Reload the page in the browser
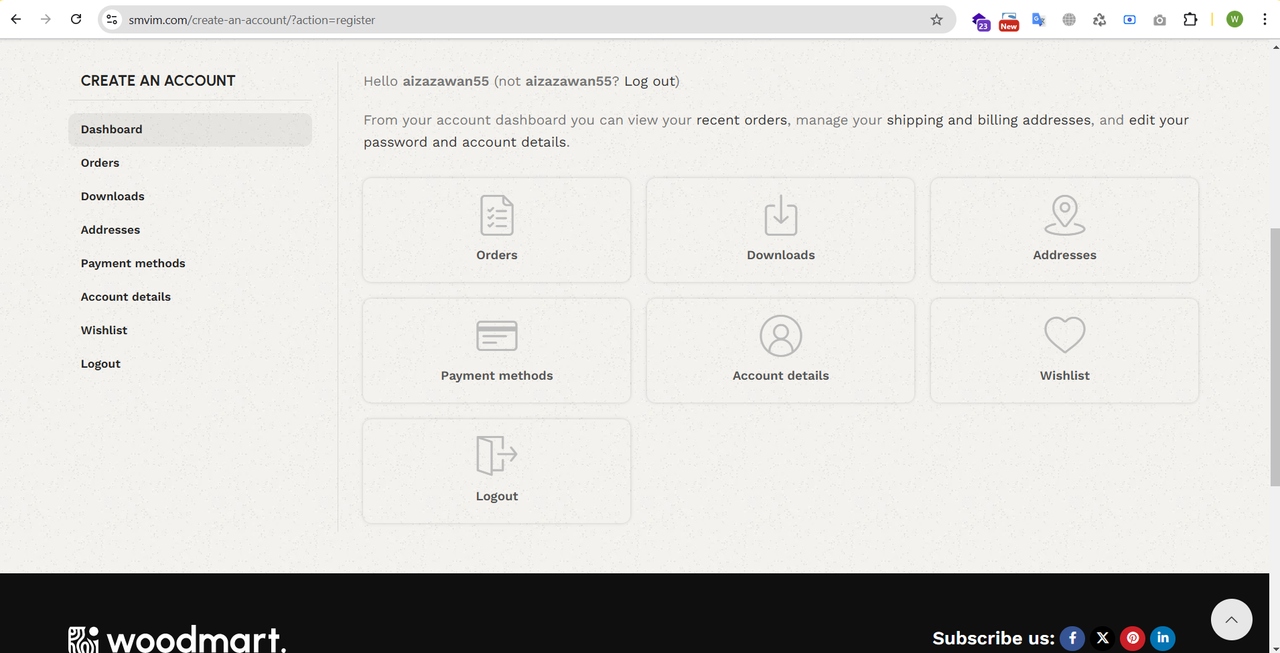The image size is (1280, 653). point(76,19)
